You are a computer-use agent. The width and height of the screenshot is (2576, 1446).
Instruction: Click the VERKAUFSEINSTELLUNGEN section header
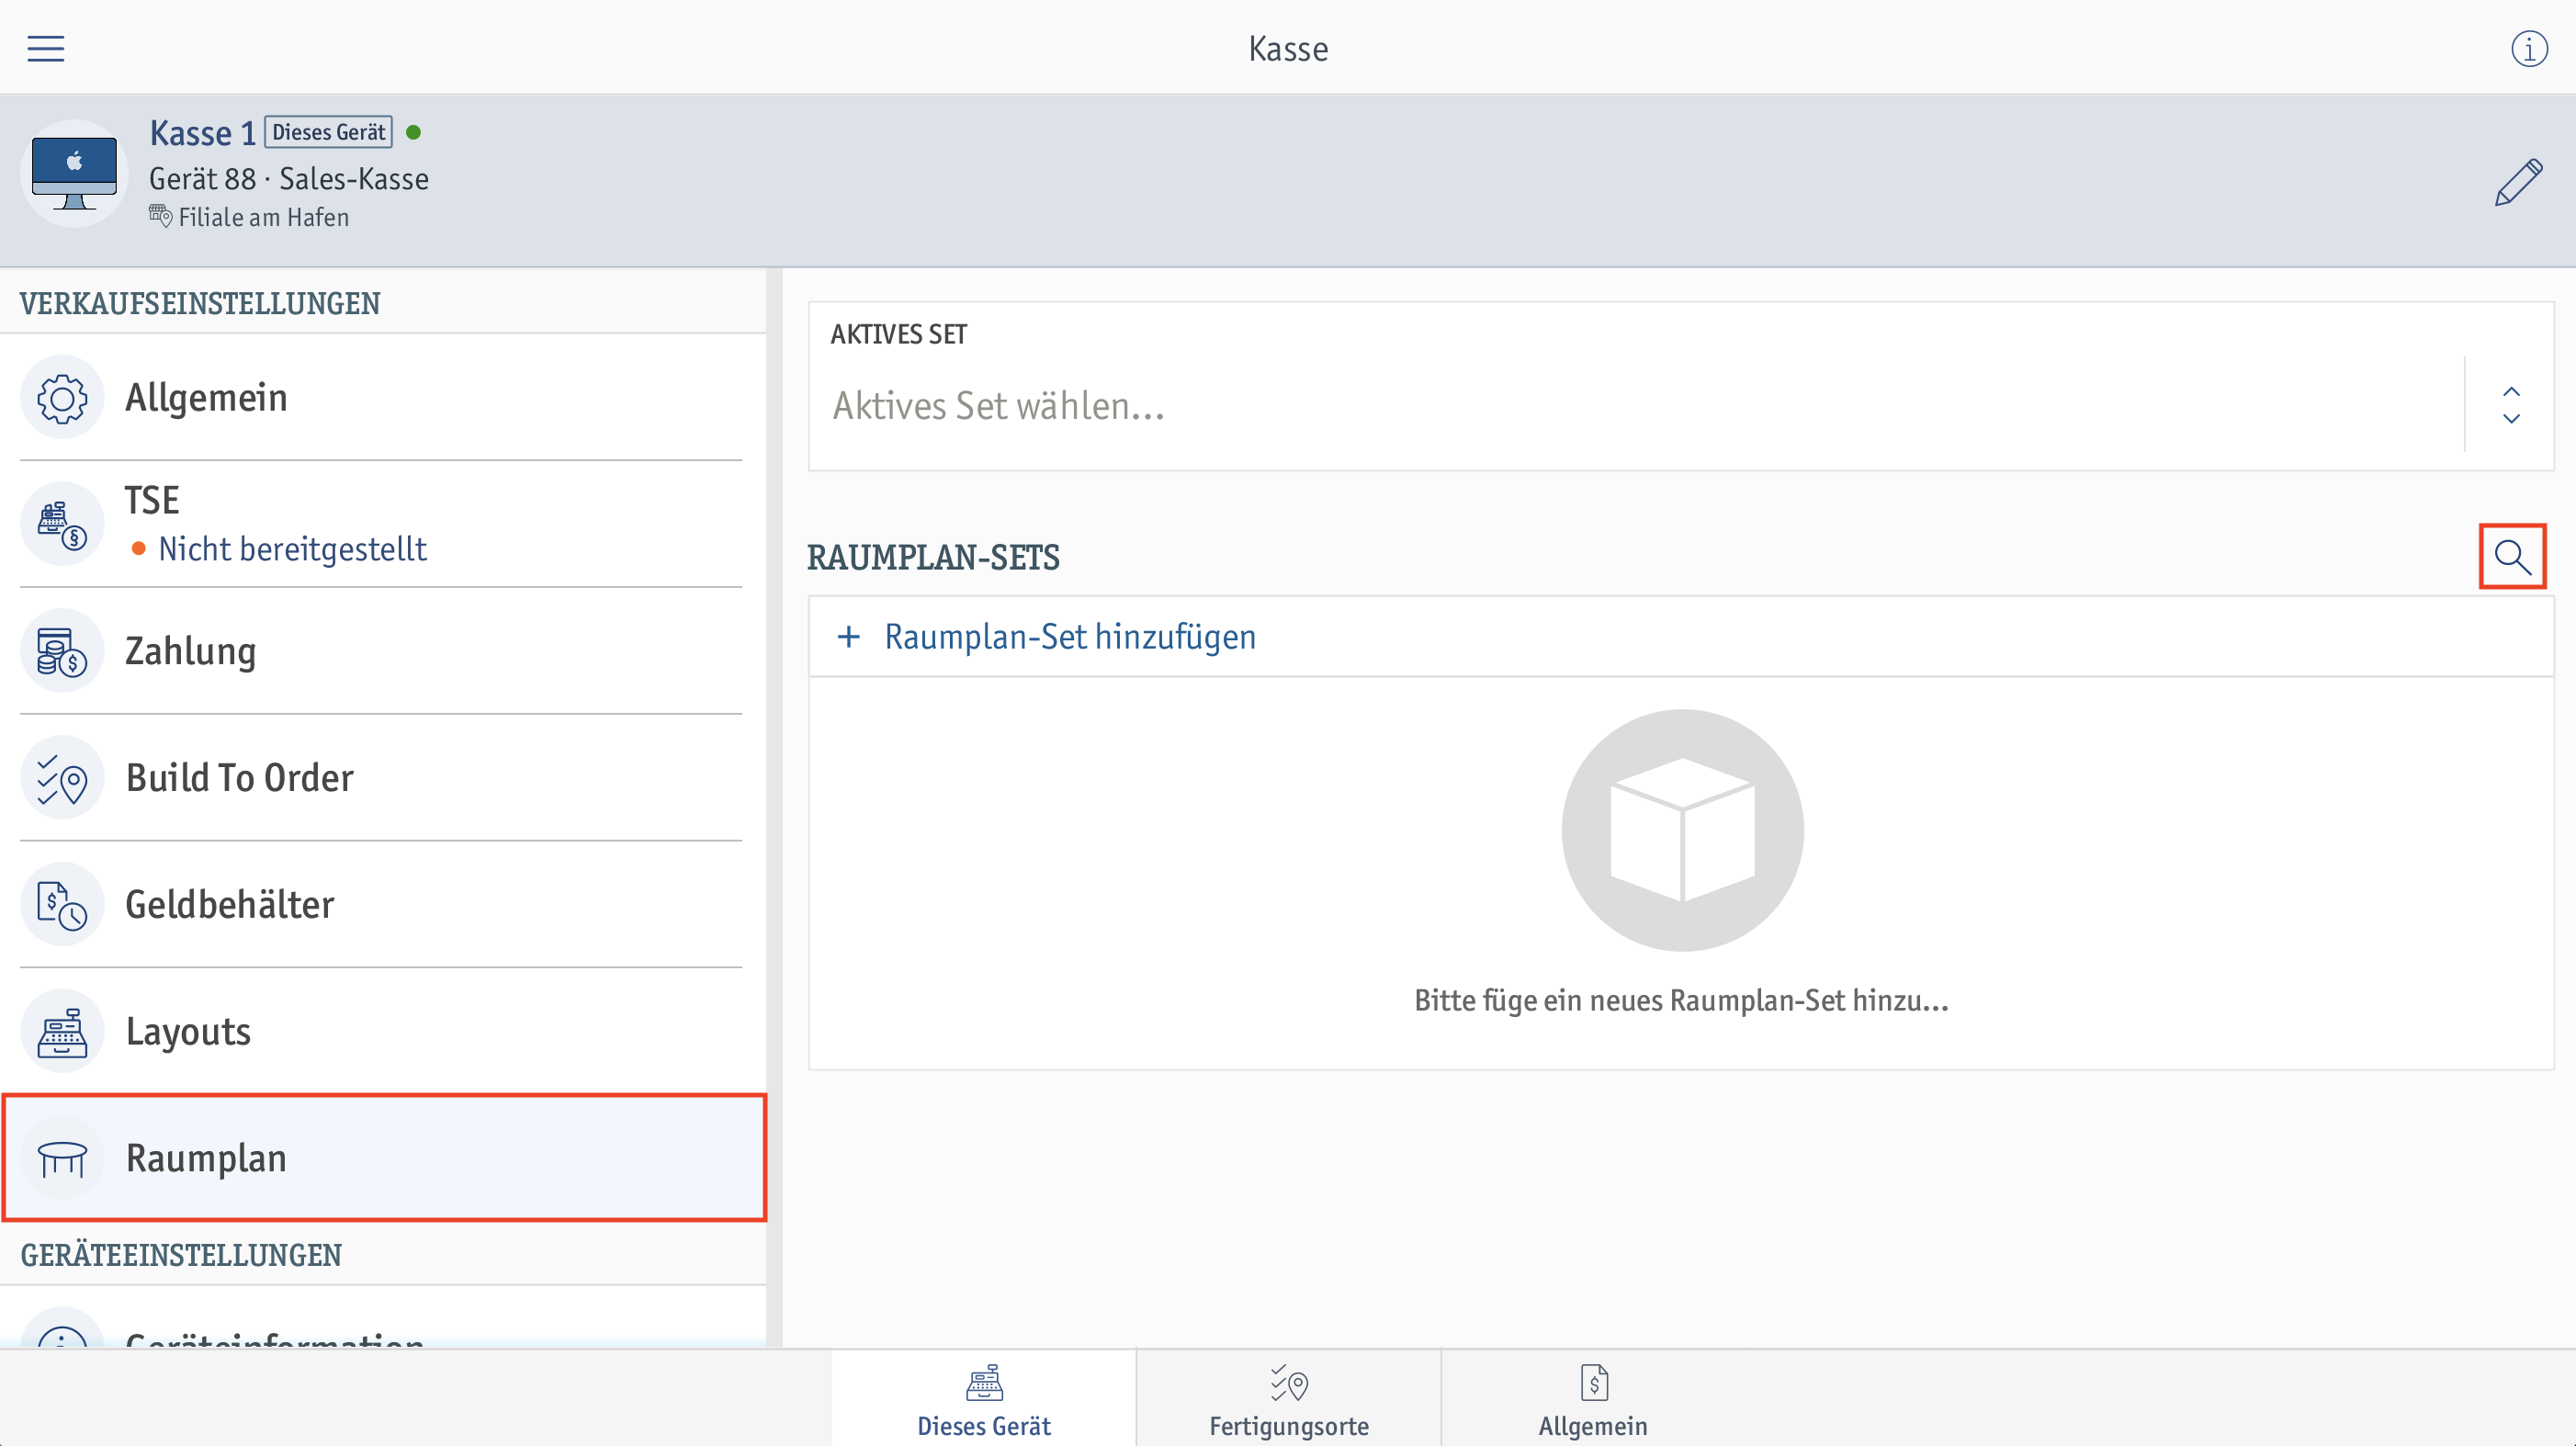200,303
